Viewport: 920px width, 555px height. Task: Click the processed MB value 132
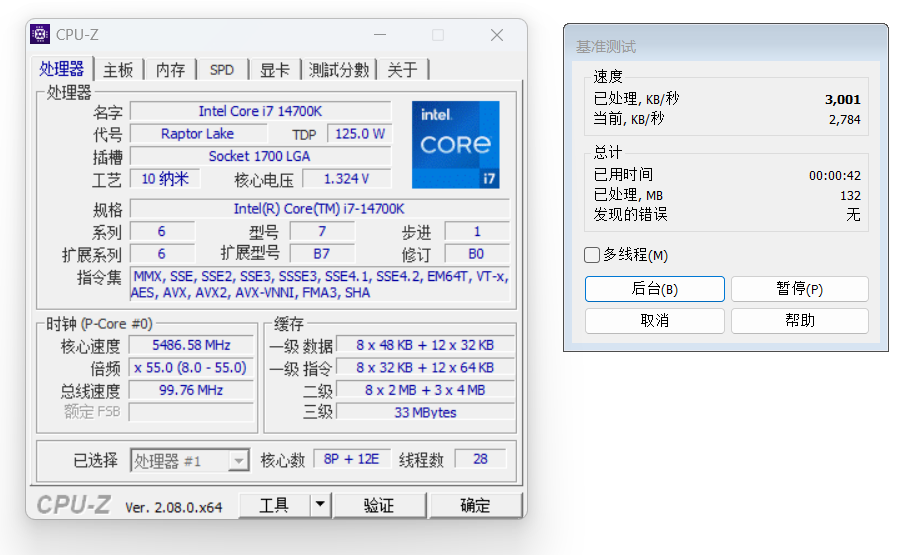[850, 195]
